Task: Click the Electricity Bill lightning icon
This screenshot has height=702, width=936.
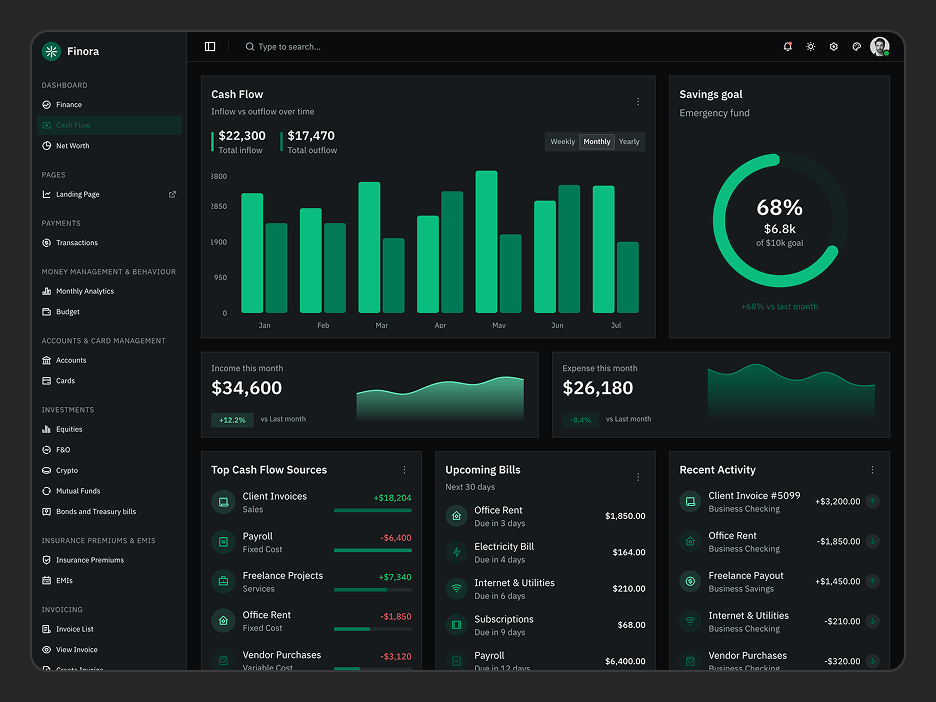Action: point(457,552)
